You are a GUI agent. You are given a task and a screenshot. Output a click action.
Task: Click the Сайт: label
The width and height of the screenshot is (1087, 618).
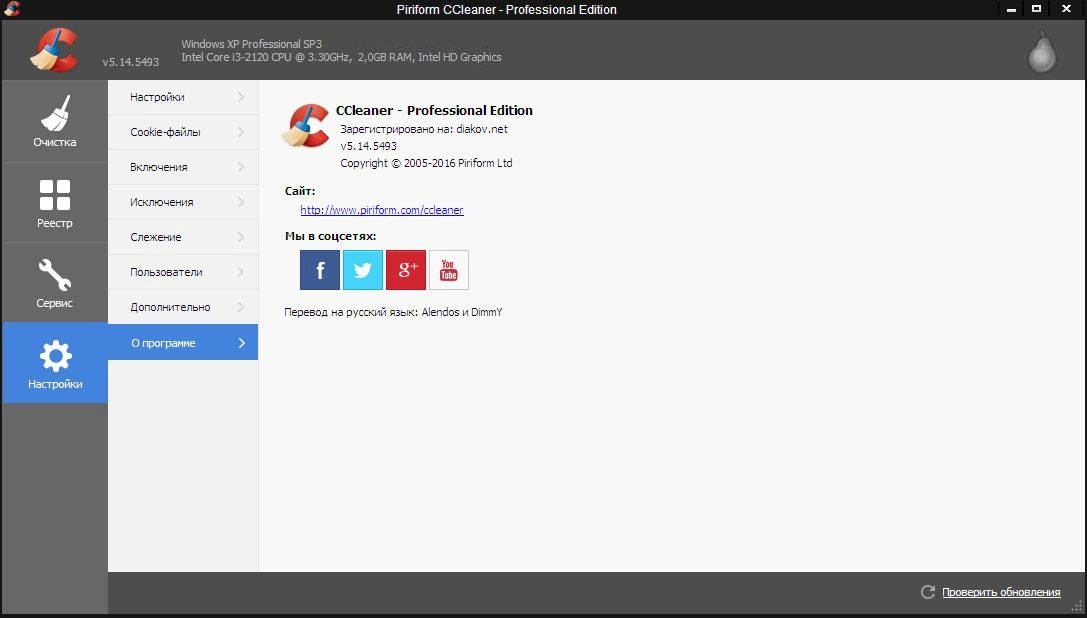pyautogui.click(x=300, y=191)
